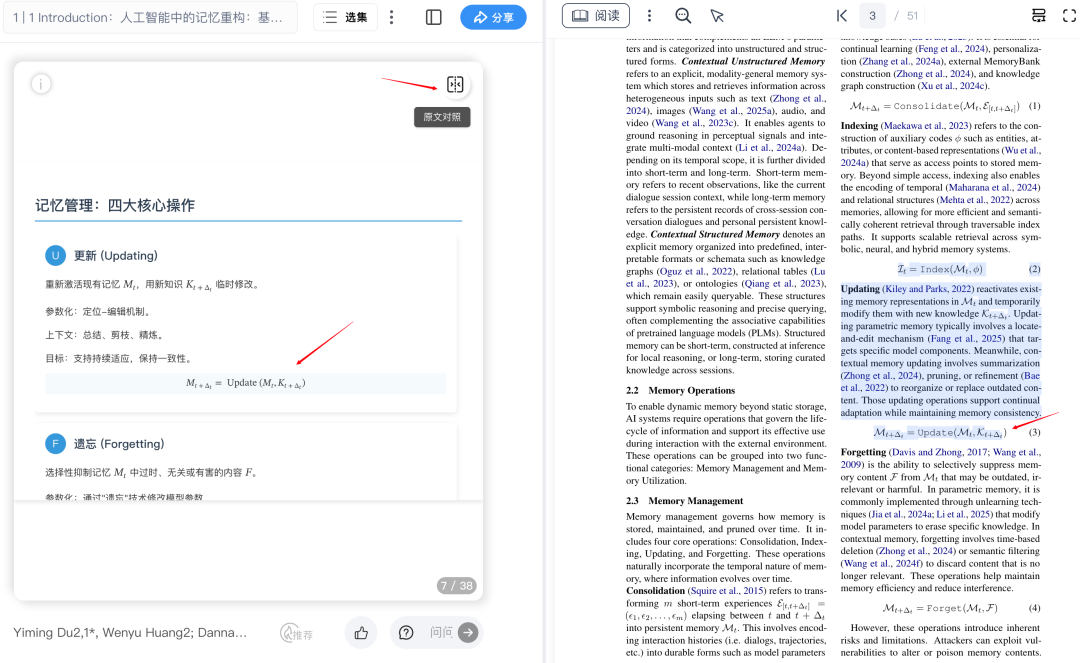Open citation link 'Qiang et al., 2023'
This screenshot has width=1080, height=663.
pyautogui.click(x=782, y=284)
